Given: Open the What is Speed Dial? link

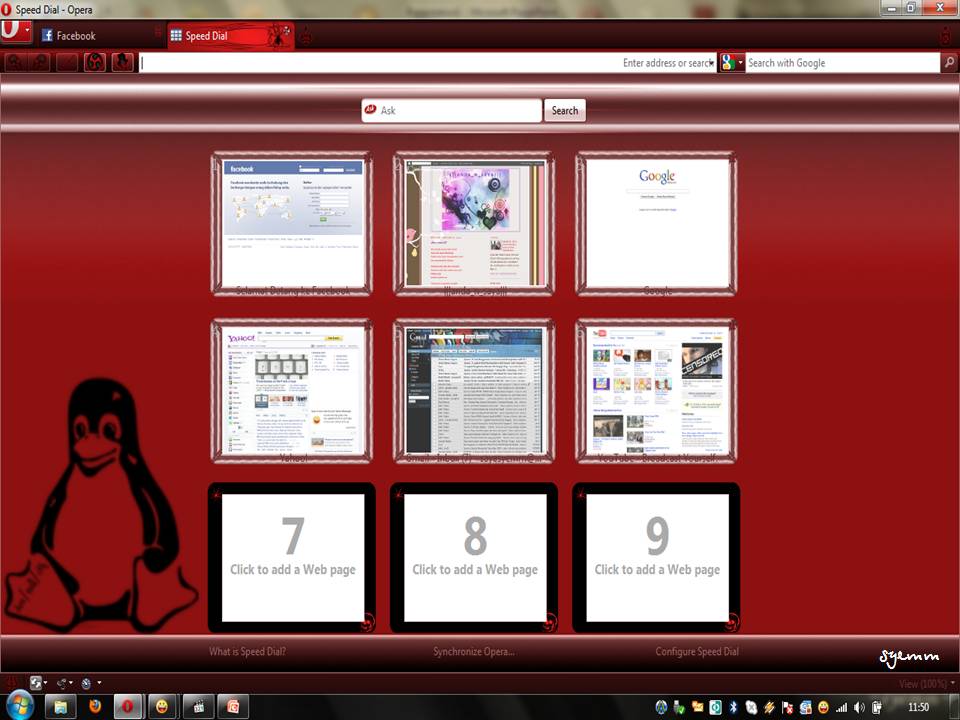Looking at the screenshot, I should (x=247, y=651).
